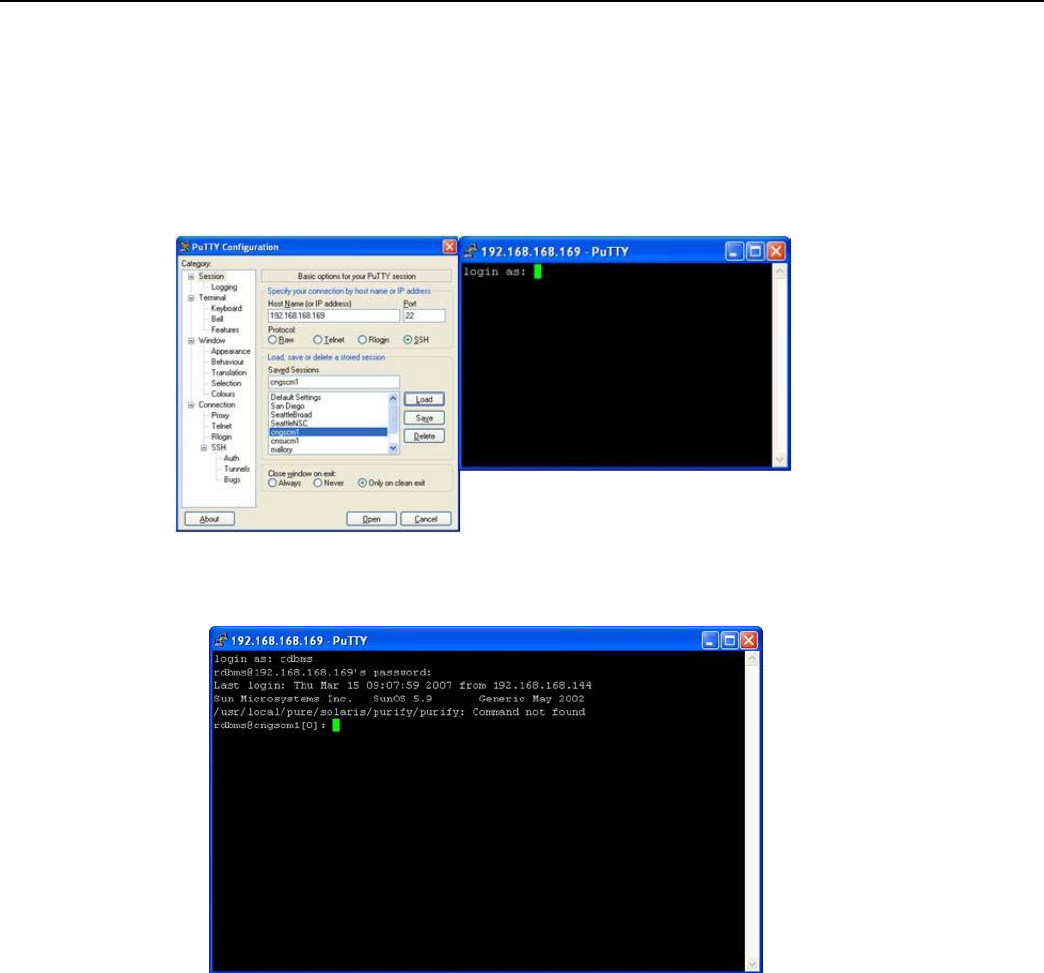The width and height of the screenshot is (1044, 973).
Task: Click the Delete session button
Action: point(424,436)
